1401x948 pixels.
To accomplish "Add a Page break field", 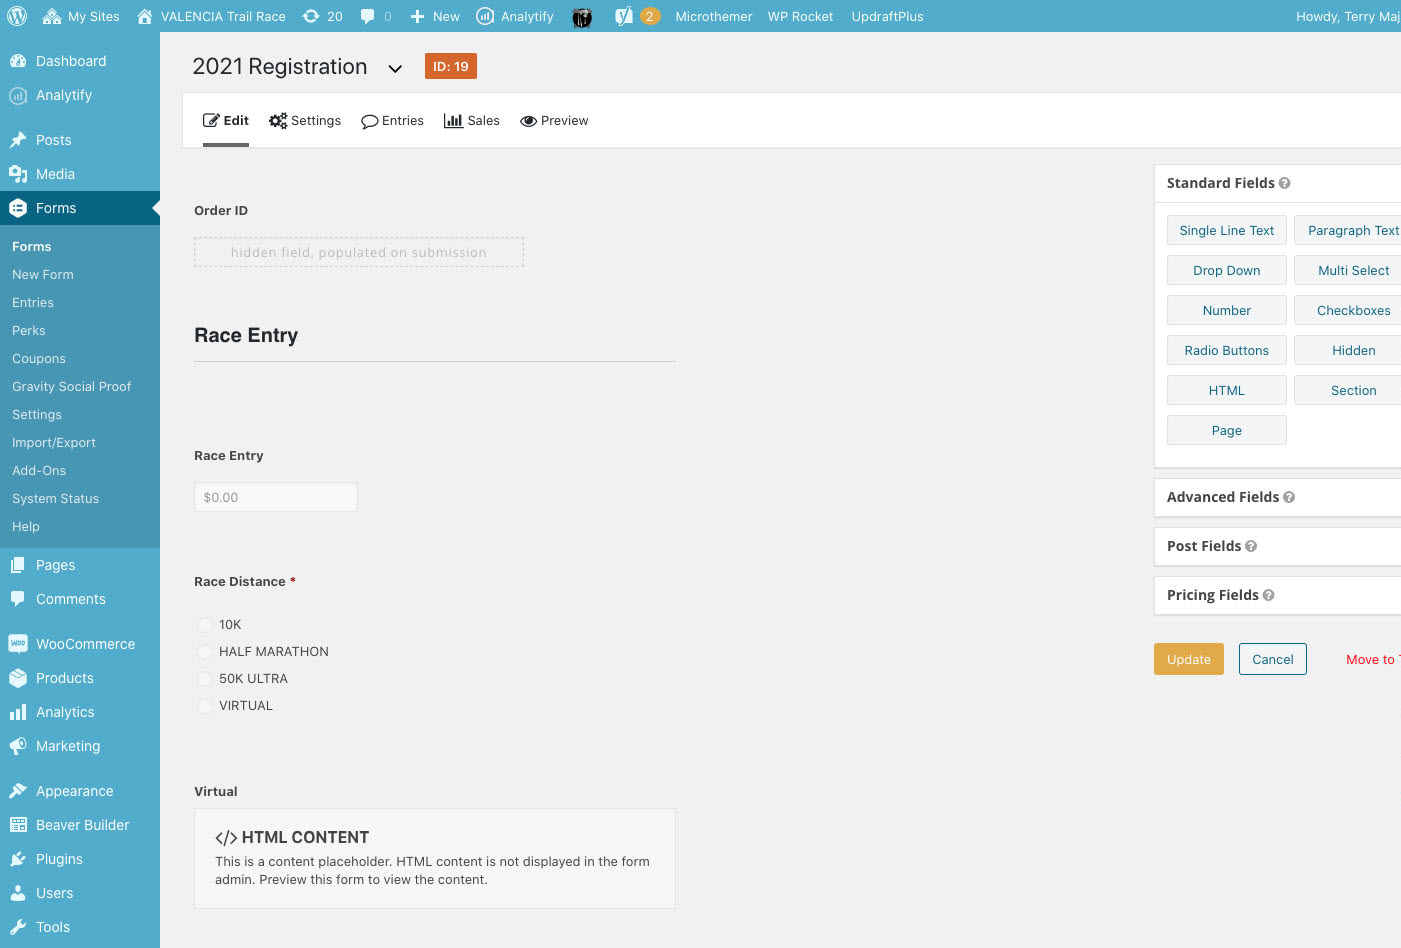I will [x=1227, y=430].
